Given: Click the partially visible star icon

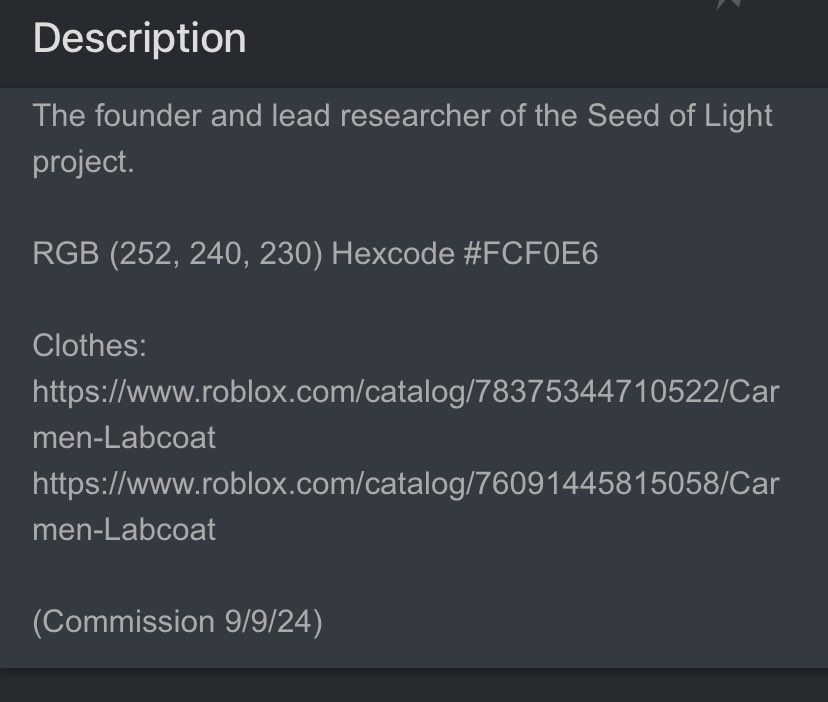Looking at the screenshot, I should pos(730,4).
